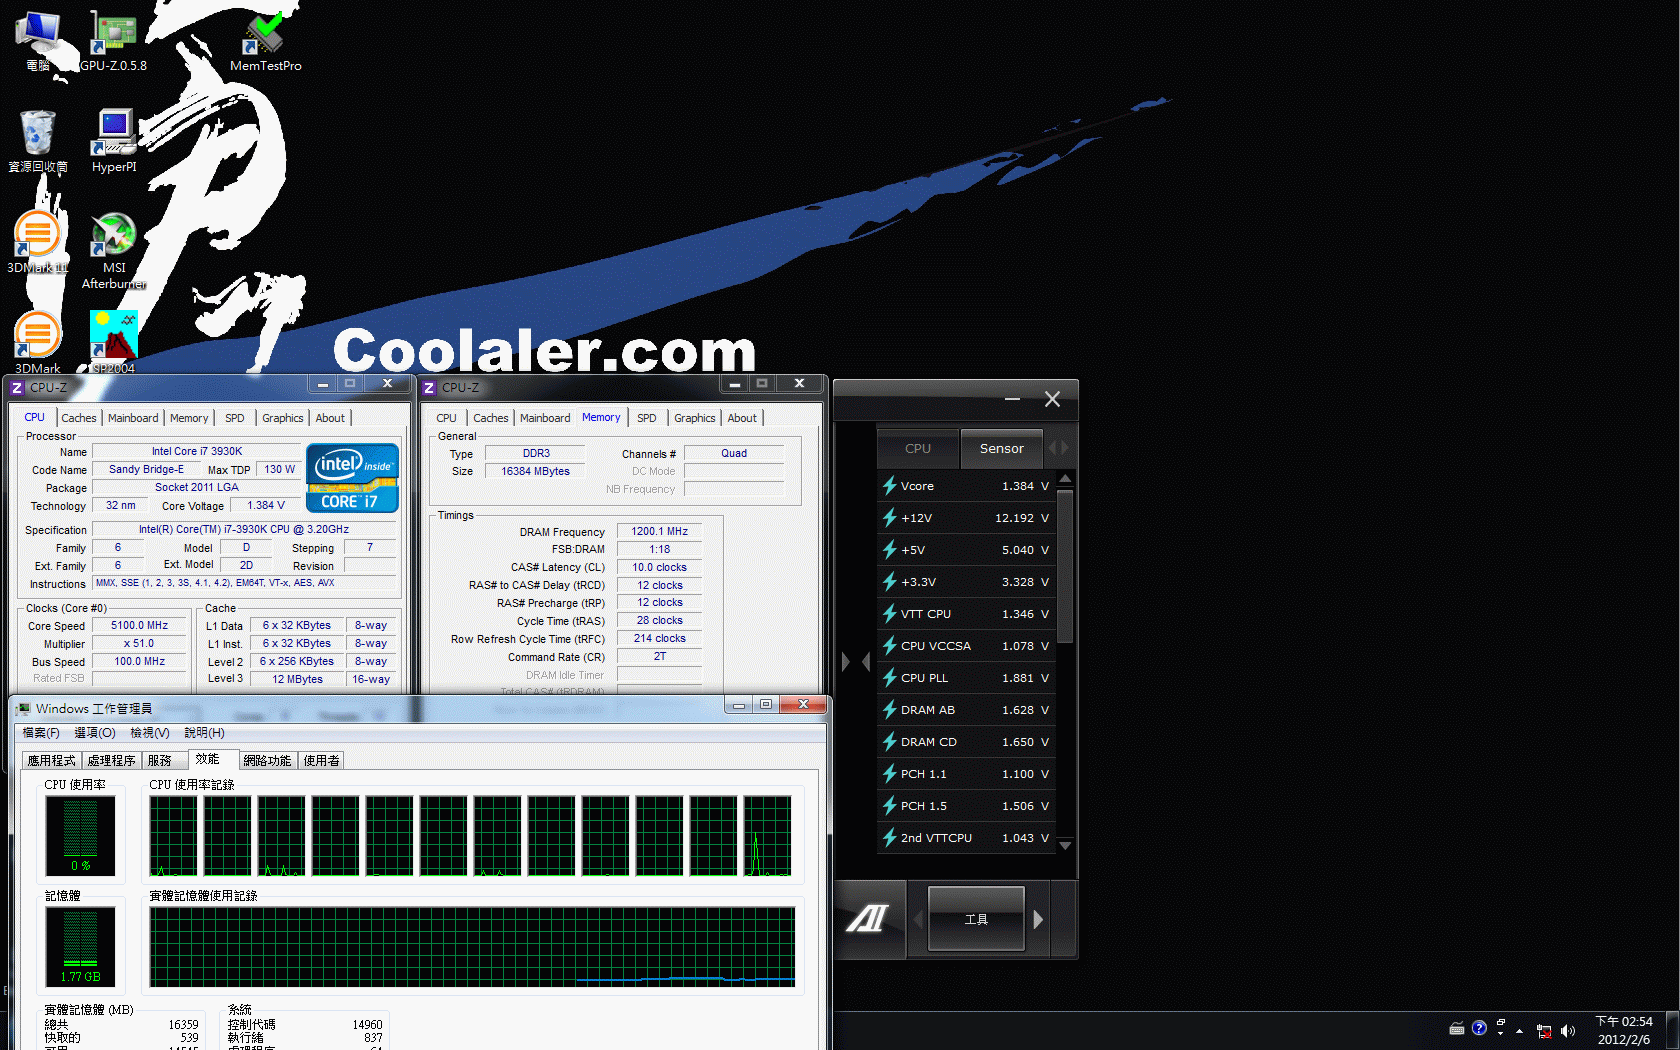
Task: Click the sensor list scroll-up arrow
Action: point(1065,478)
